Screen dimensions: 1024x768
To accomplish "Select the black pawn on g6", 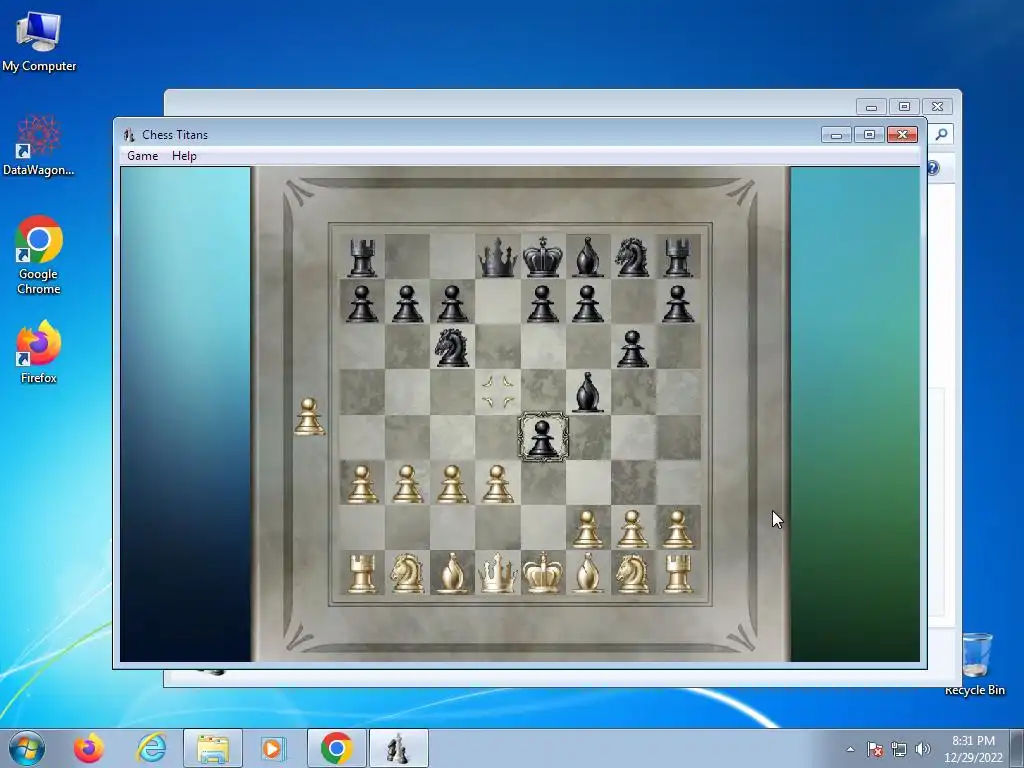I will coord(633,349).
